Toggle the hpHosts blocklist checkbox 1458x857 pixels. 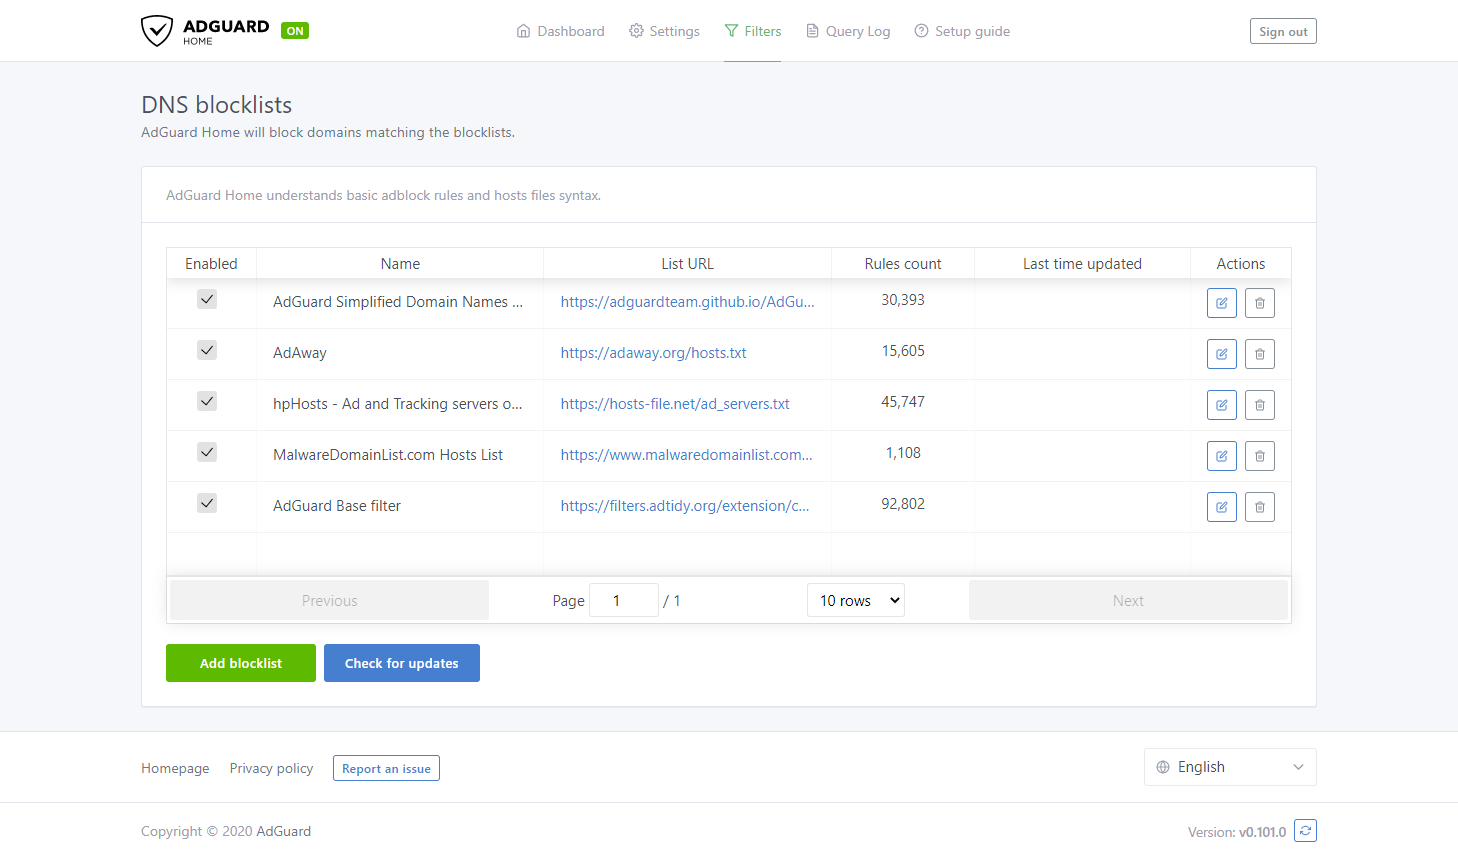(207, 401)
